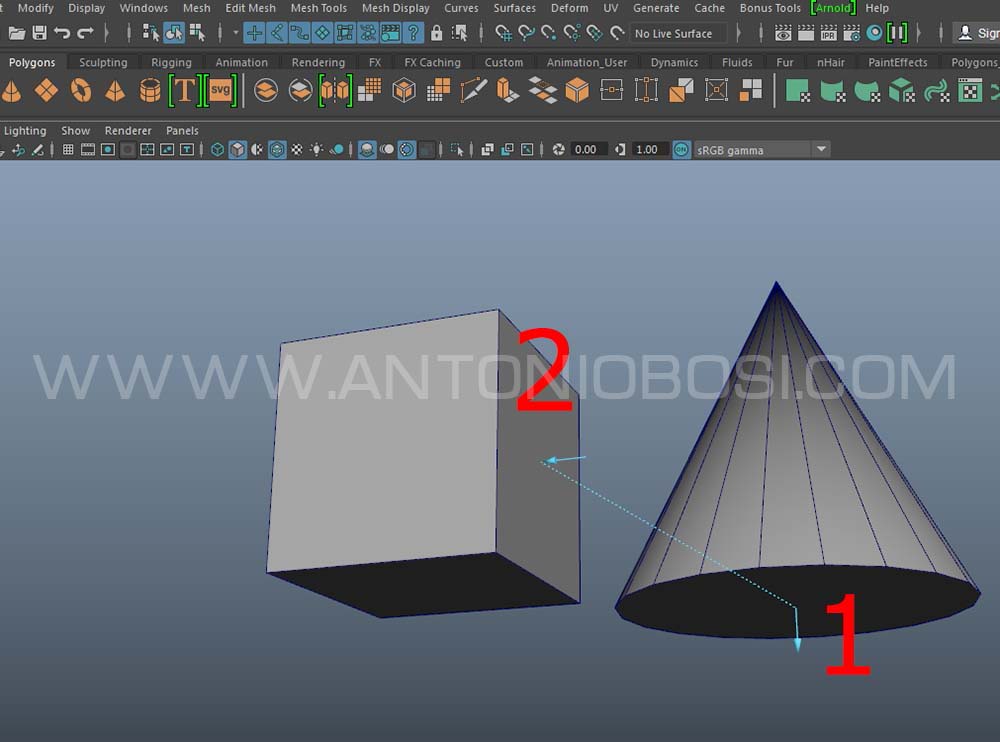Viewport: 1000px width, 742px height.
Task: Open the Mesh Tools menu
Action: coord(319,8)
